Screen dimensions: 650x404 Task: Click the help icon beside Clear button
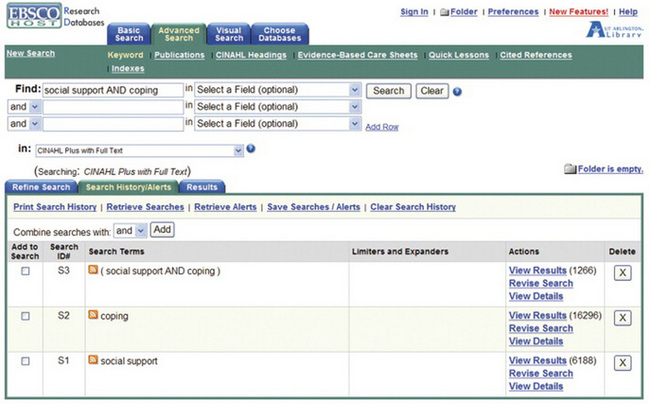point(457,91)
